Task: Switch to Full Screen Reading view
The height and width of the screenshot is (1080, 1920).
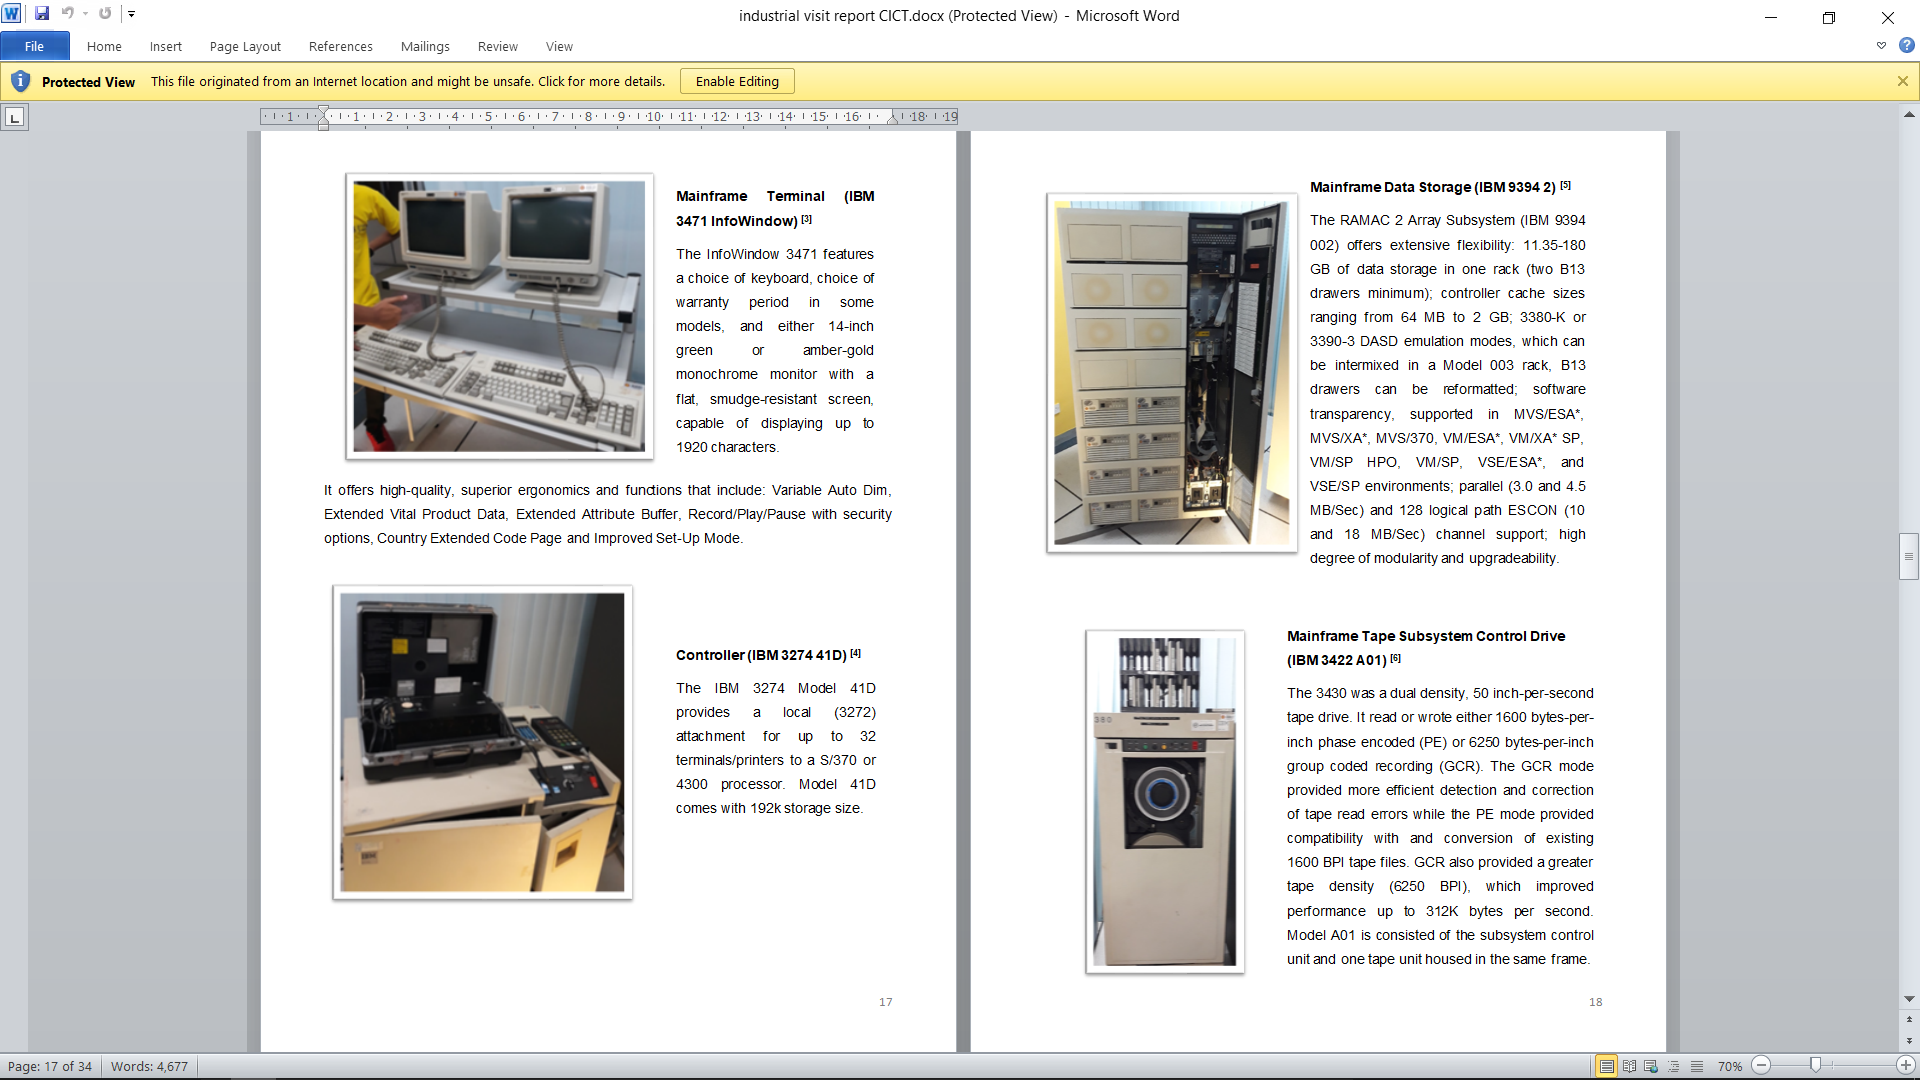Action: (1629, 1066)
